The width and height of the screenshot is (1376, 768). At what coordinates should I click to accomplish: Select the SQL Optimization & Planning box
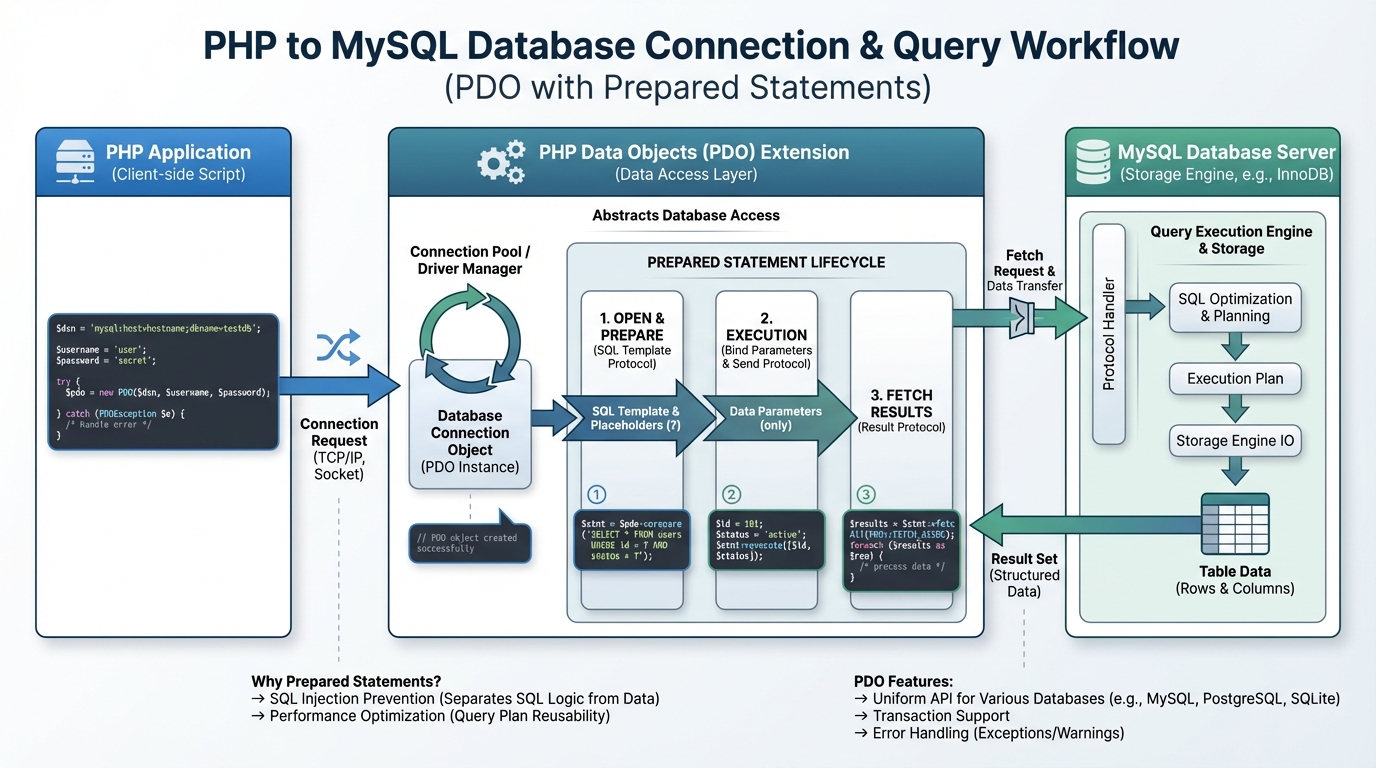1235,307
